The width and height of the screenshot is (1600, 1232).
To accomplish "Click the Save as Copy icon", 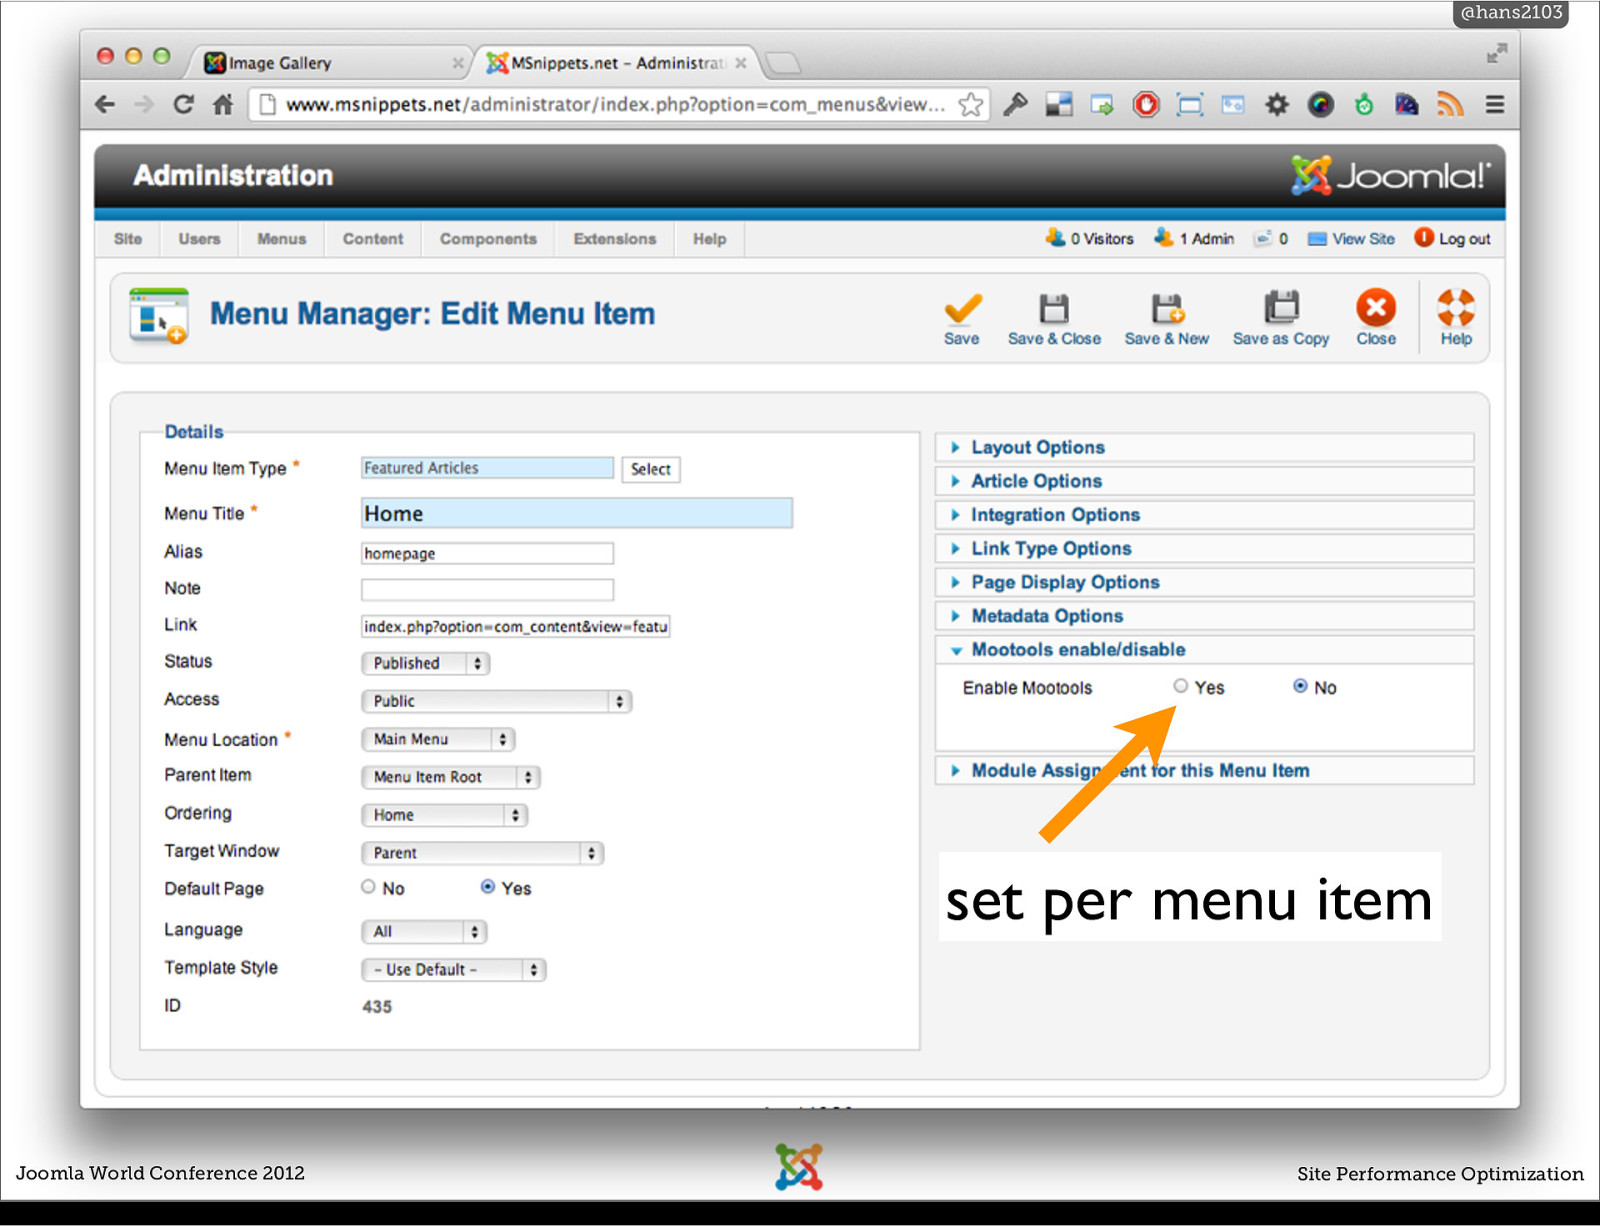I will [x=1281, y=308].
